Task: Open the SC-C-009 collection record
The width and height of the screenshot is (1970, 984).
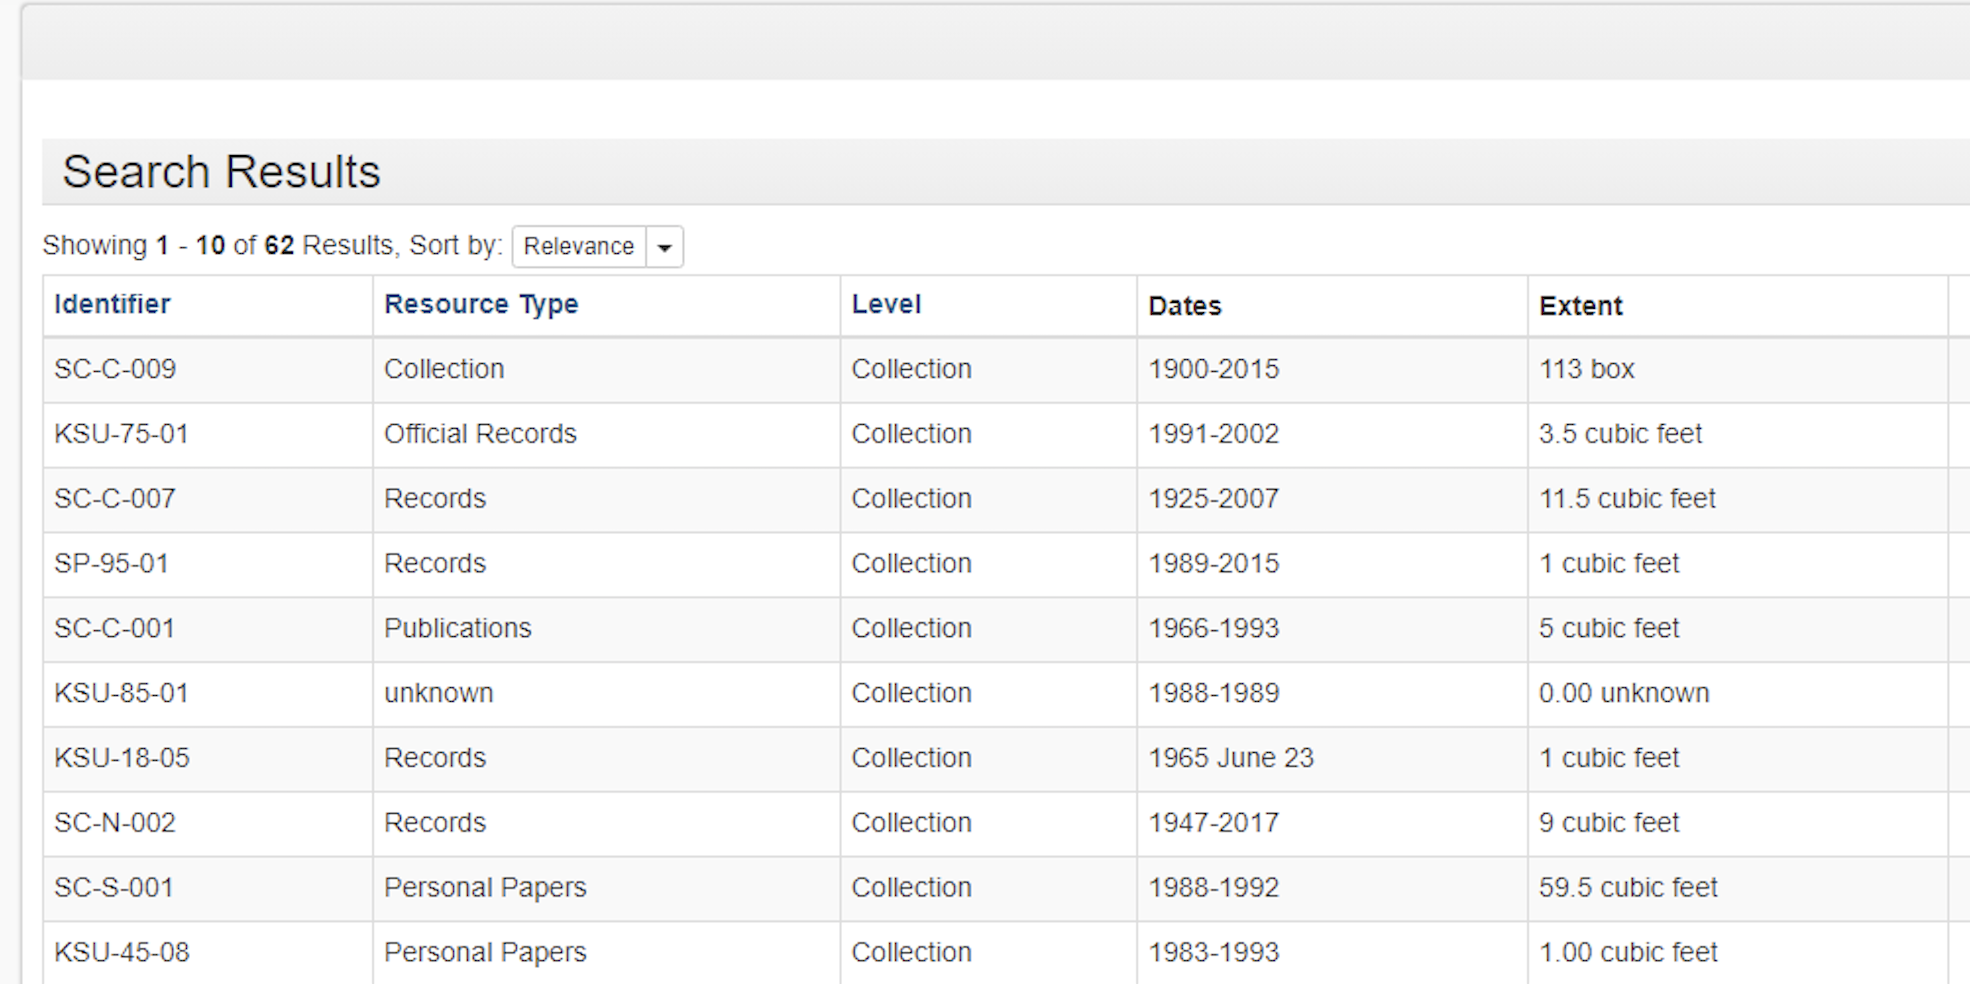Action: point(115,369)
